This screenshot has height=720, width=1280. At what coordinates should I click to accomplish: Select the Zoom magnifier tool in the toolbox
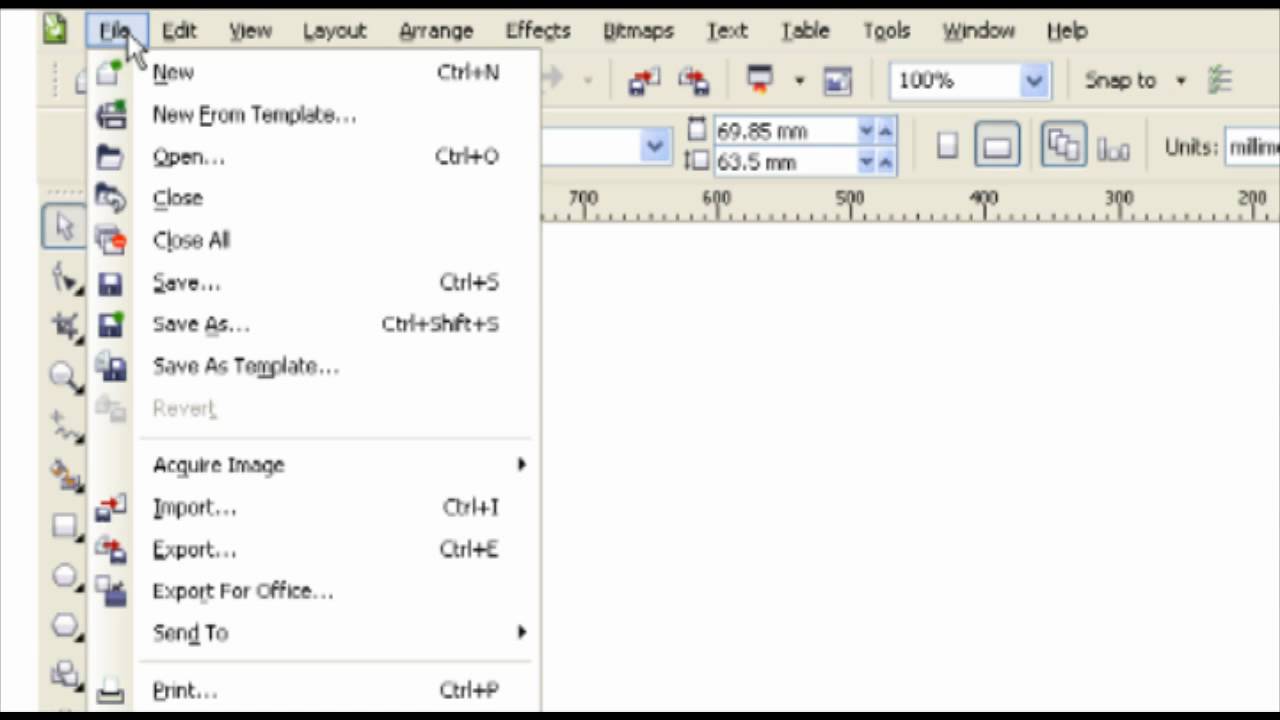pos(66,377)
